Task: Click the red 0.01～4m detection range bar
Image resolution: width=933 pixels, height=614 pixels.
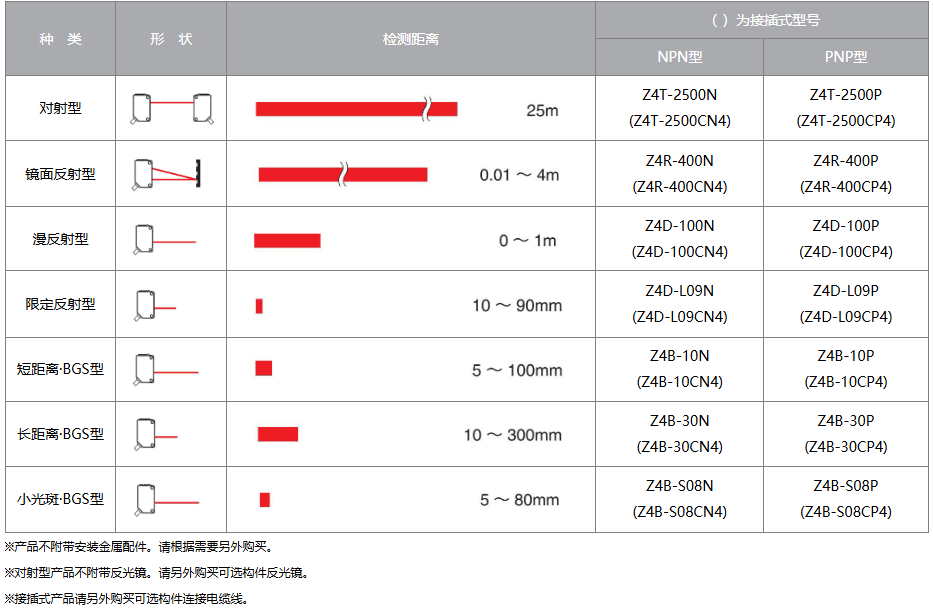Action: 342,175
